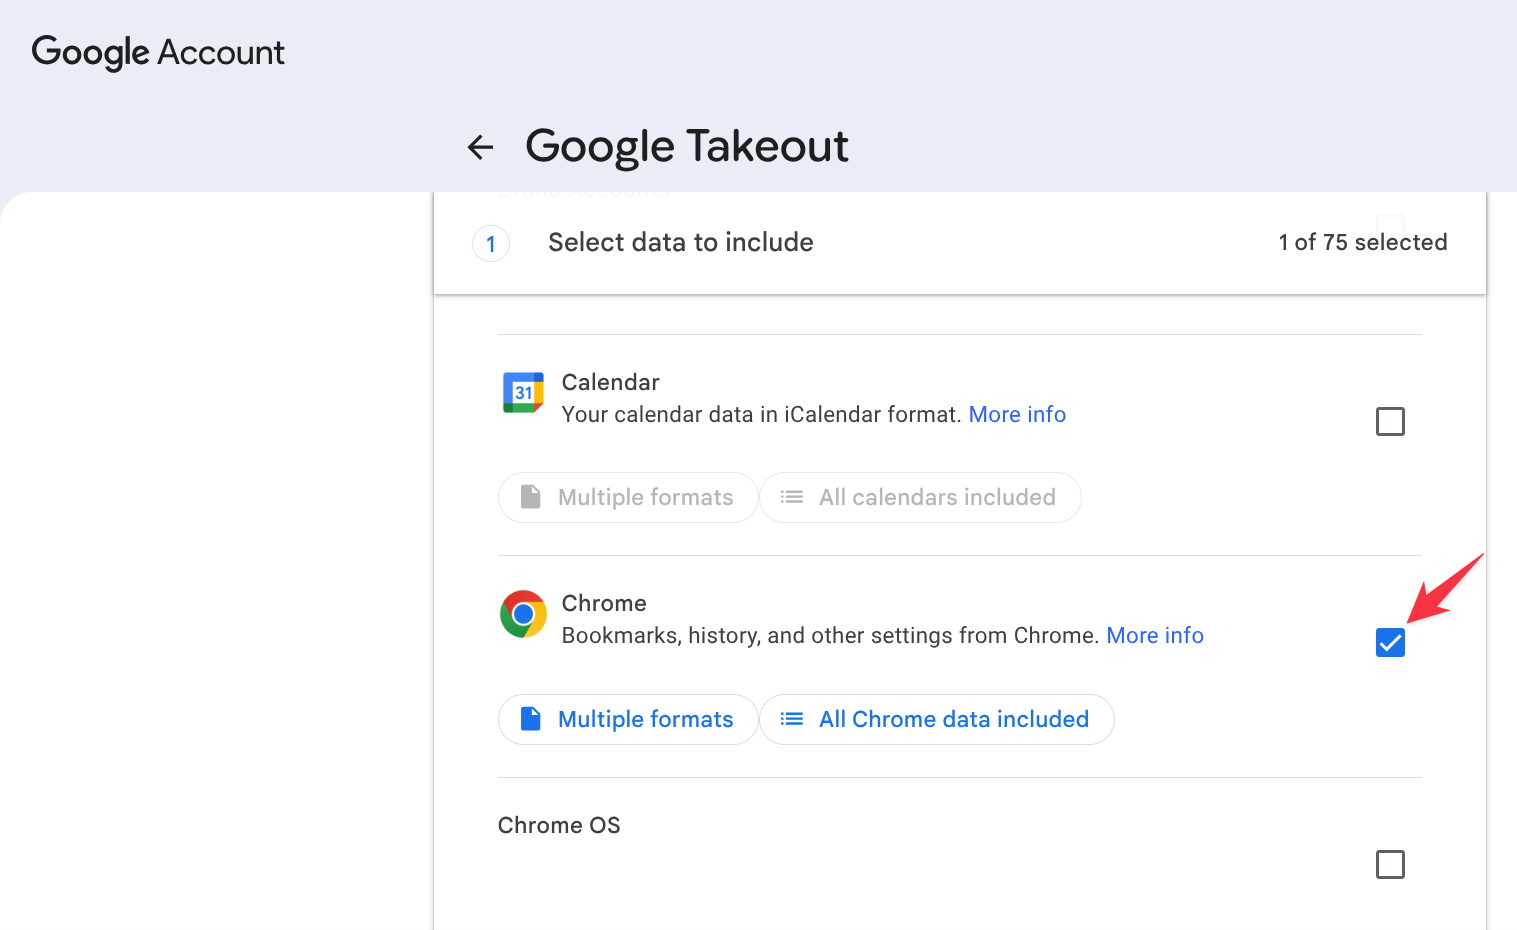Image resolution: width=1517 pixels, height=930 pixels.
Task: Tick the Chrome OS checkbox
Action: [x=1390, y=864]
